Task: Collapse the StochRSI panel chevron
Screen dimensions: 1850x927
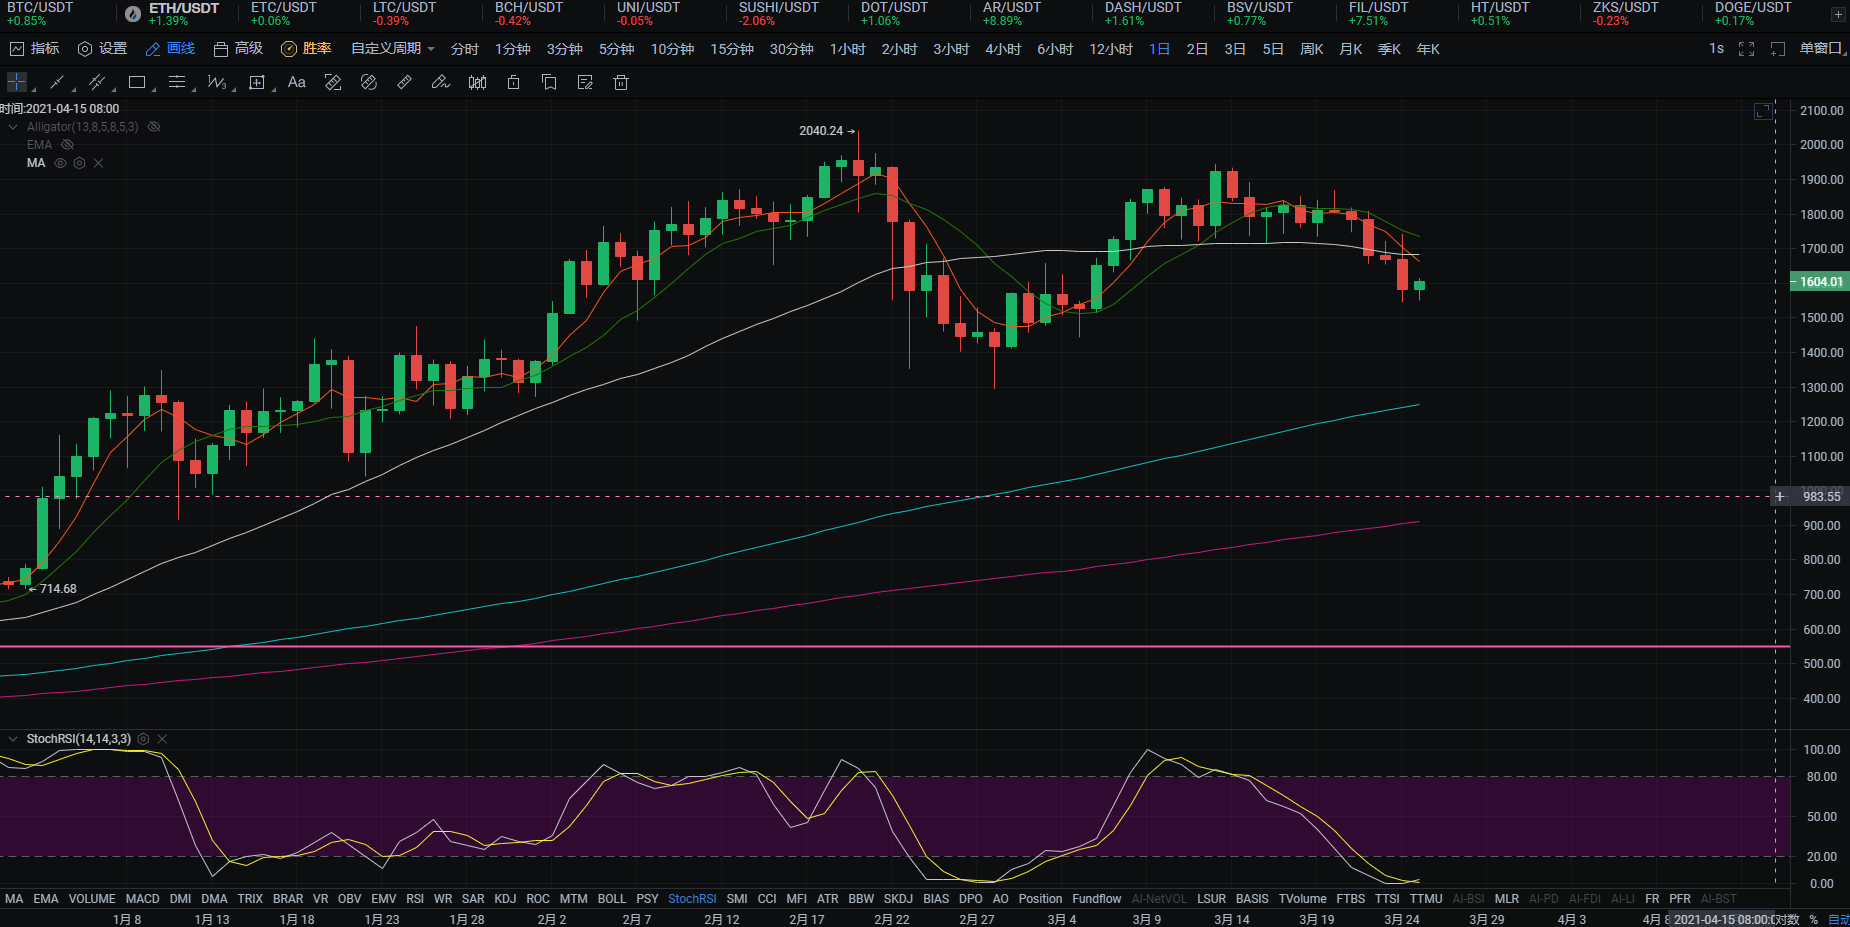Action: tap(13, 739)
